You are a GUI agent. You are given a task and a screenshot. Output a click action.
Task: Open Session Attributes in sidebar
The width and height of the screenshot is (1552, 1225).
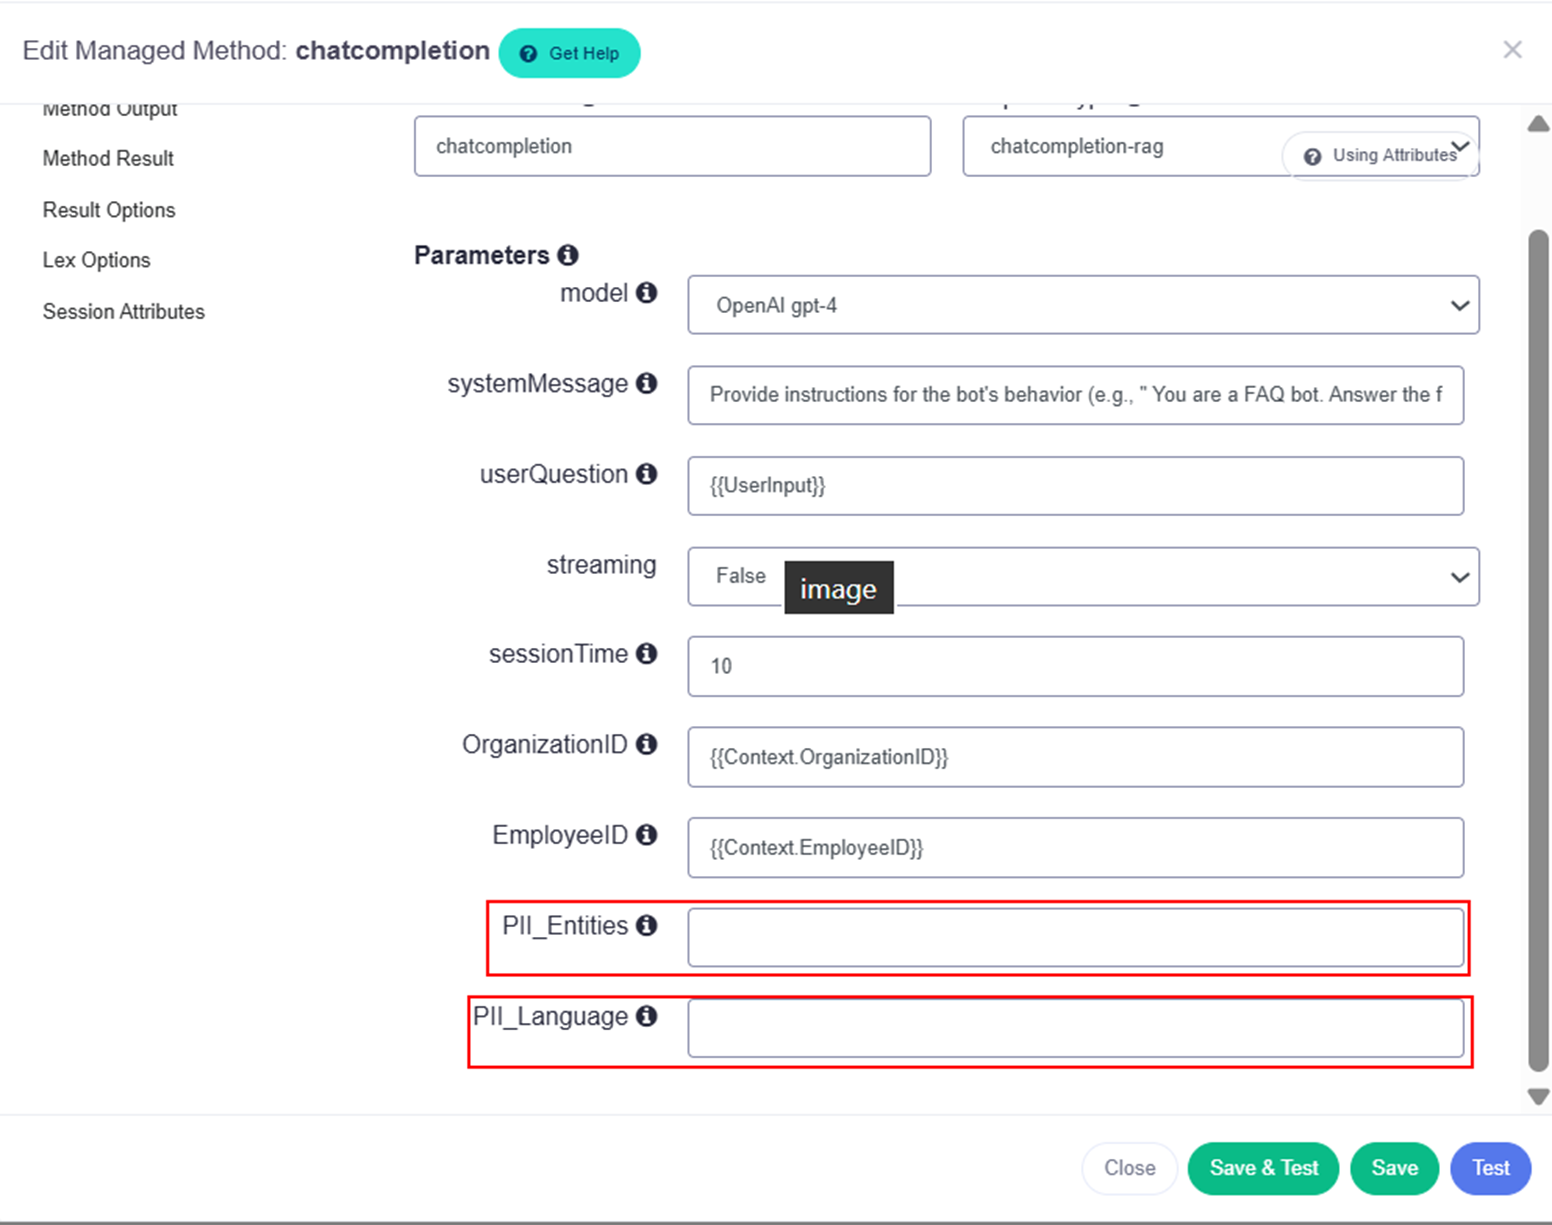tap(123, 311)
